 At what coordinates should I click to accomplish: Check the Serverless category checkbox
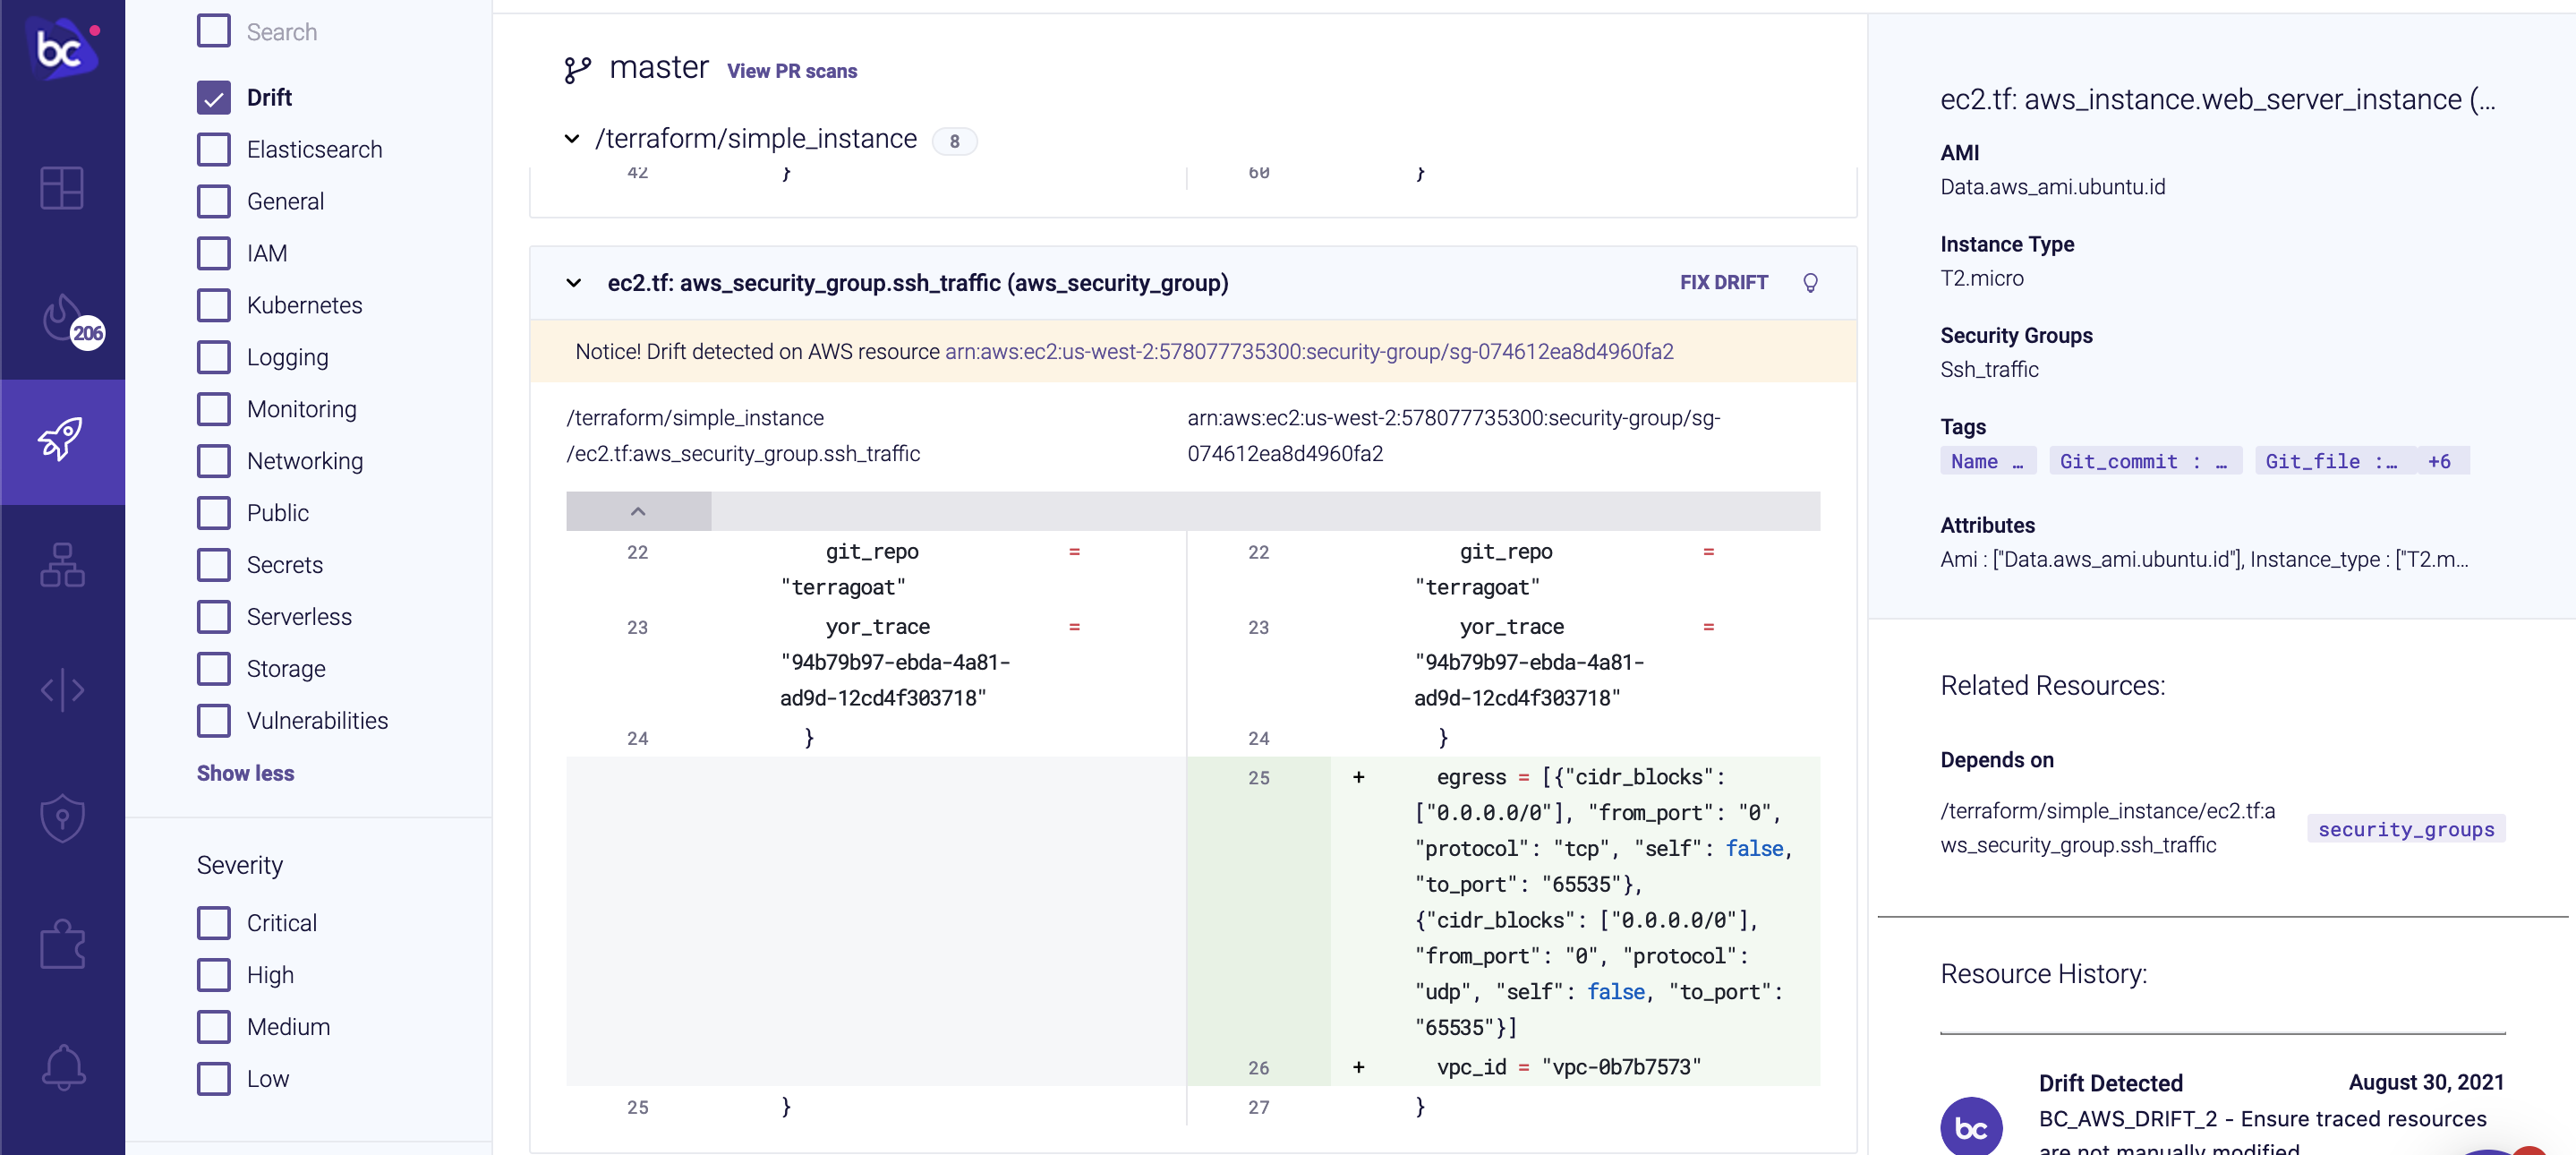(213, 617)
